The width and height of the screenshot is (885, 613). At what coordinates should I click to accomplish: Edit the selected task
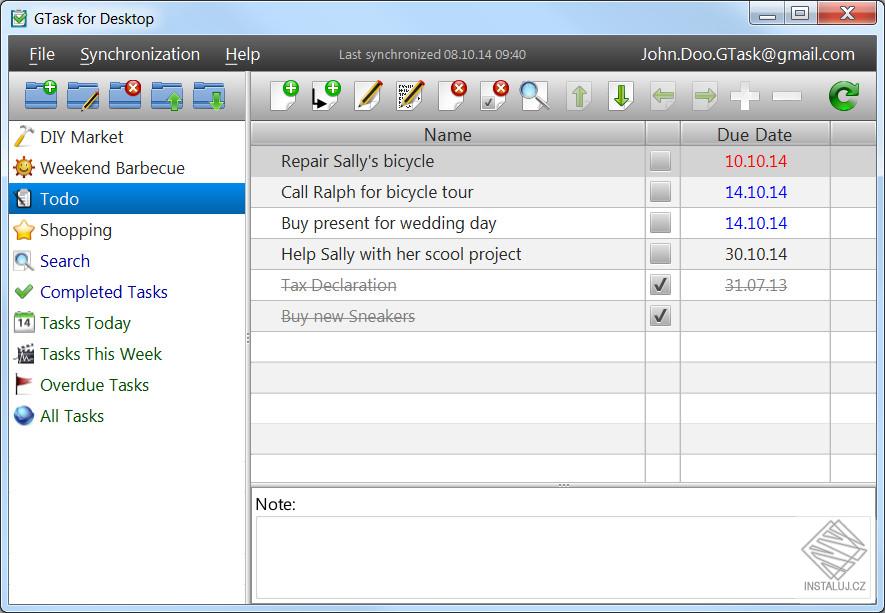pyautogui.click(x=367, y=96)
